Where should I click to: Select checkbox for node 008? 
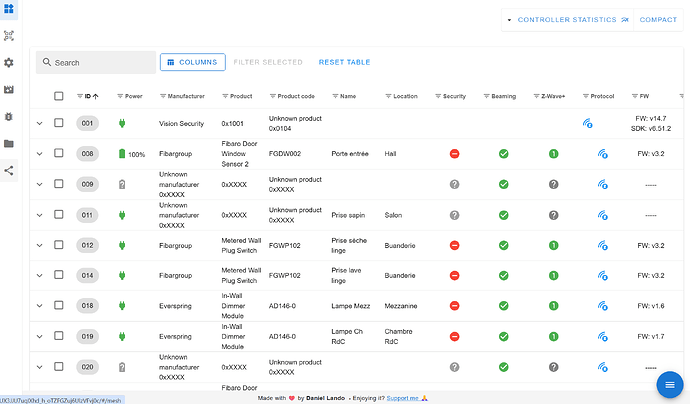point(59,153)
